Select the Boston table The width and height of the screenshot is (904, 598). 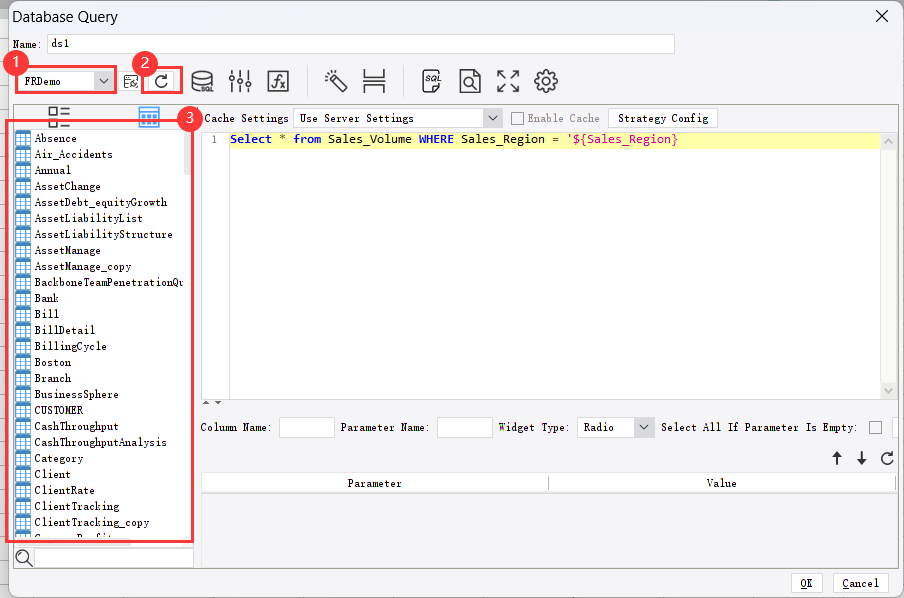click(52, 363)
